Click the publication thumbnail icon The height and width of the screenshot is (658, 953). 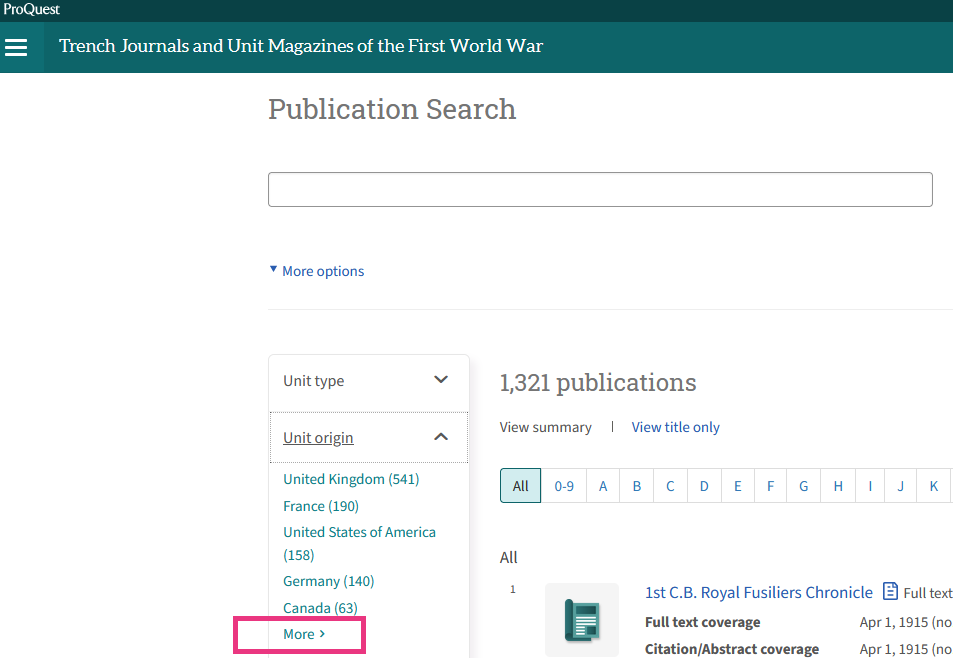click(581, 619)
